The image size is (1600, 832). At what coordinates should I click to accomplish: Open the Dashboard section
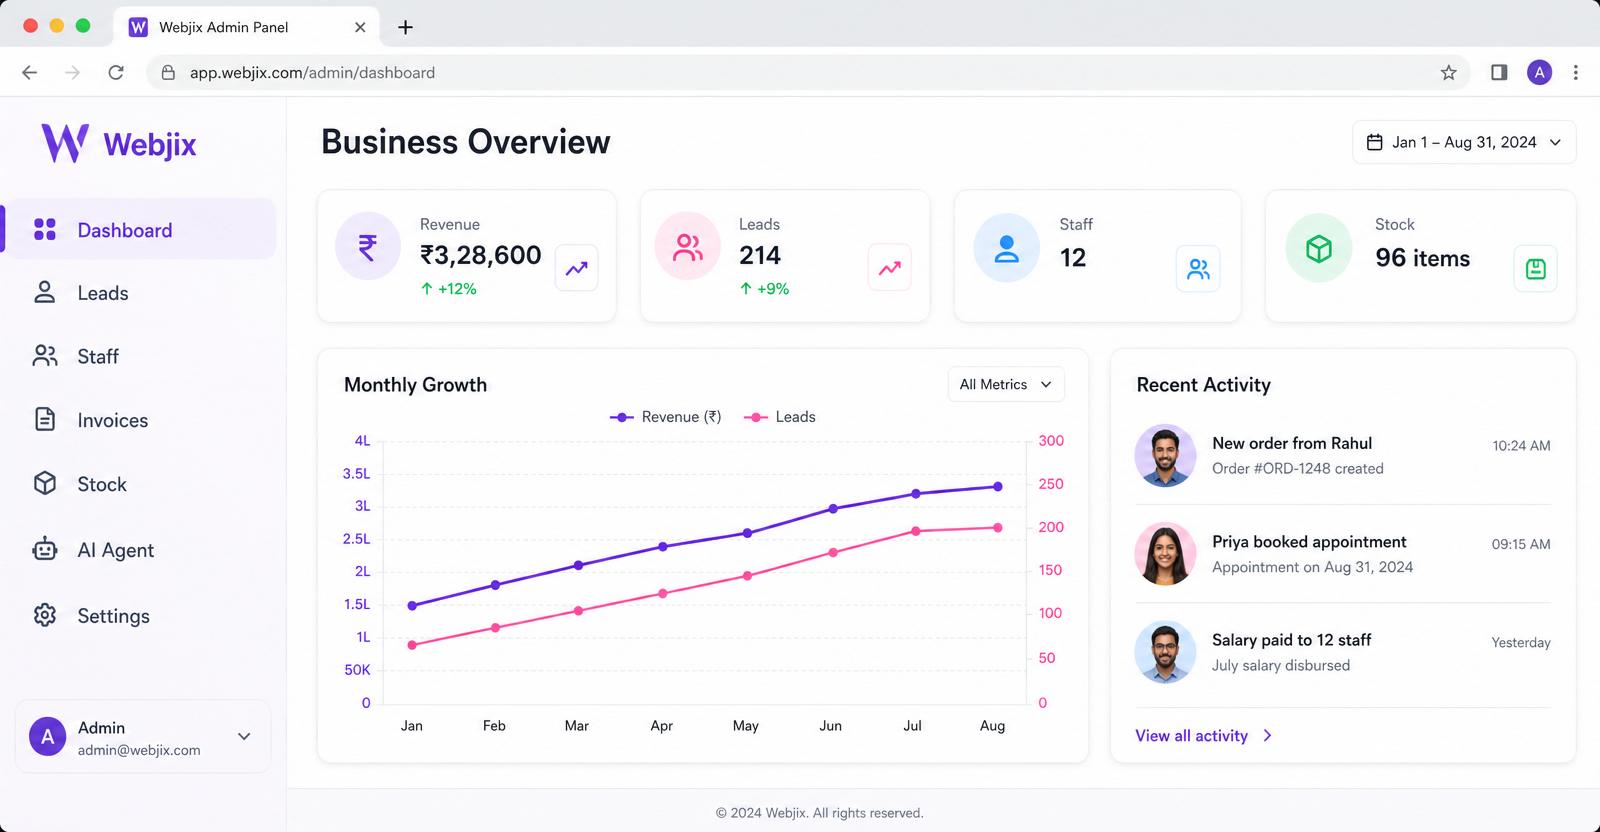pos(141,230)
